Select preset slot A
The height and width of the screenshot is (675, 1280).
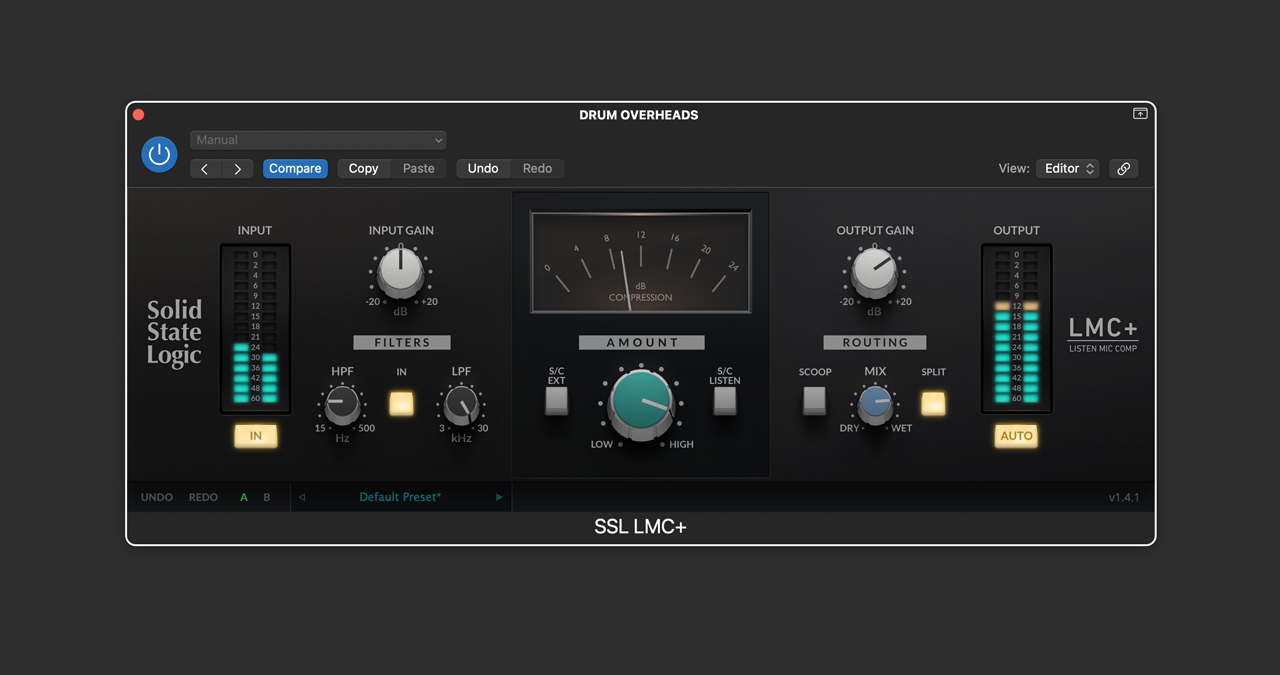click(244, 497)
